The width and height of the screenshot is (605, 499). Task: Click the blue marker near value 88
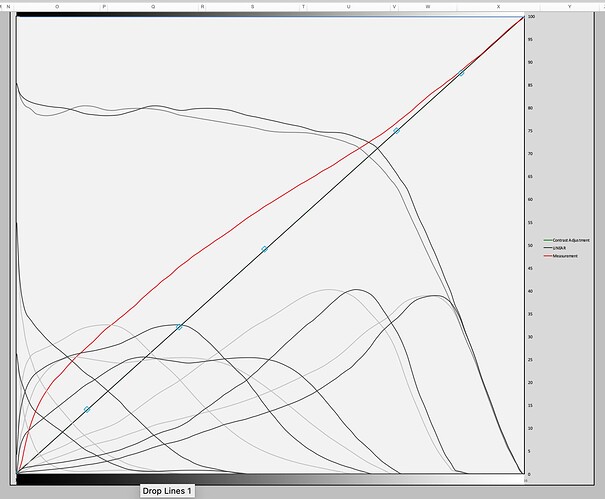point(461,73)
